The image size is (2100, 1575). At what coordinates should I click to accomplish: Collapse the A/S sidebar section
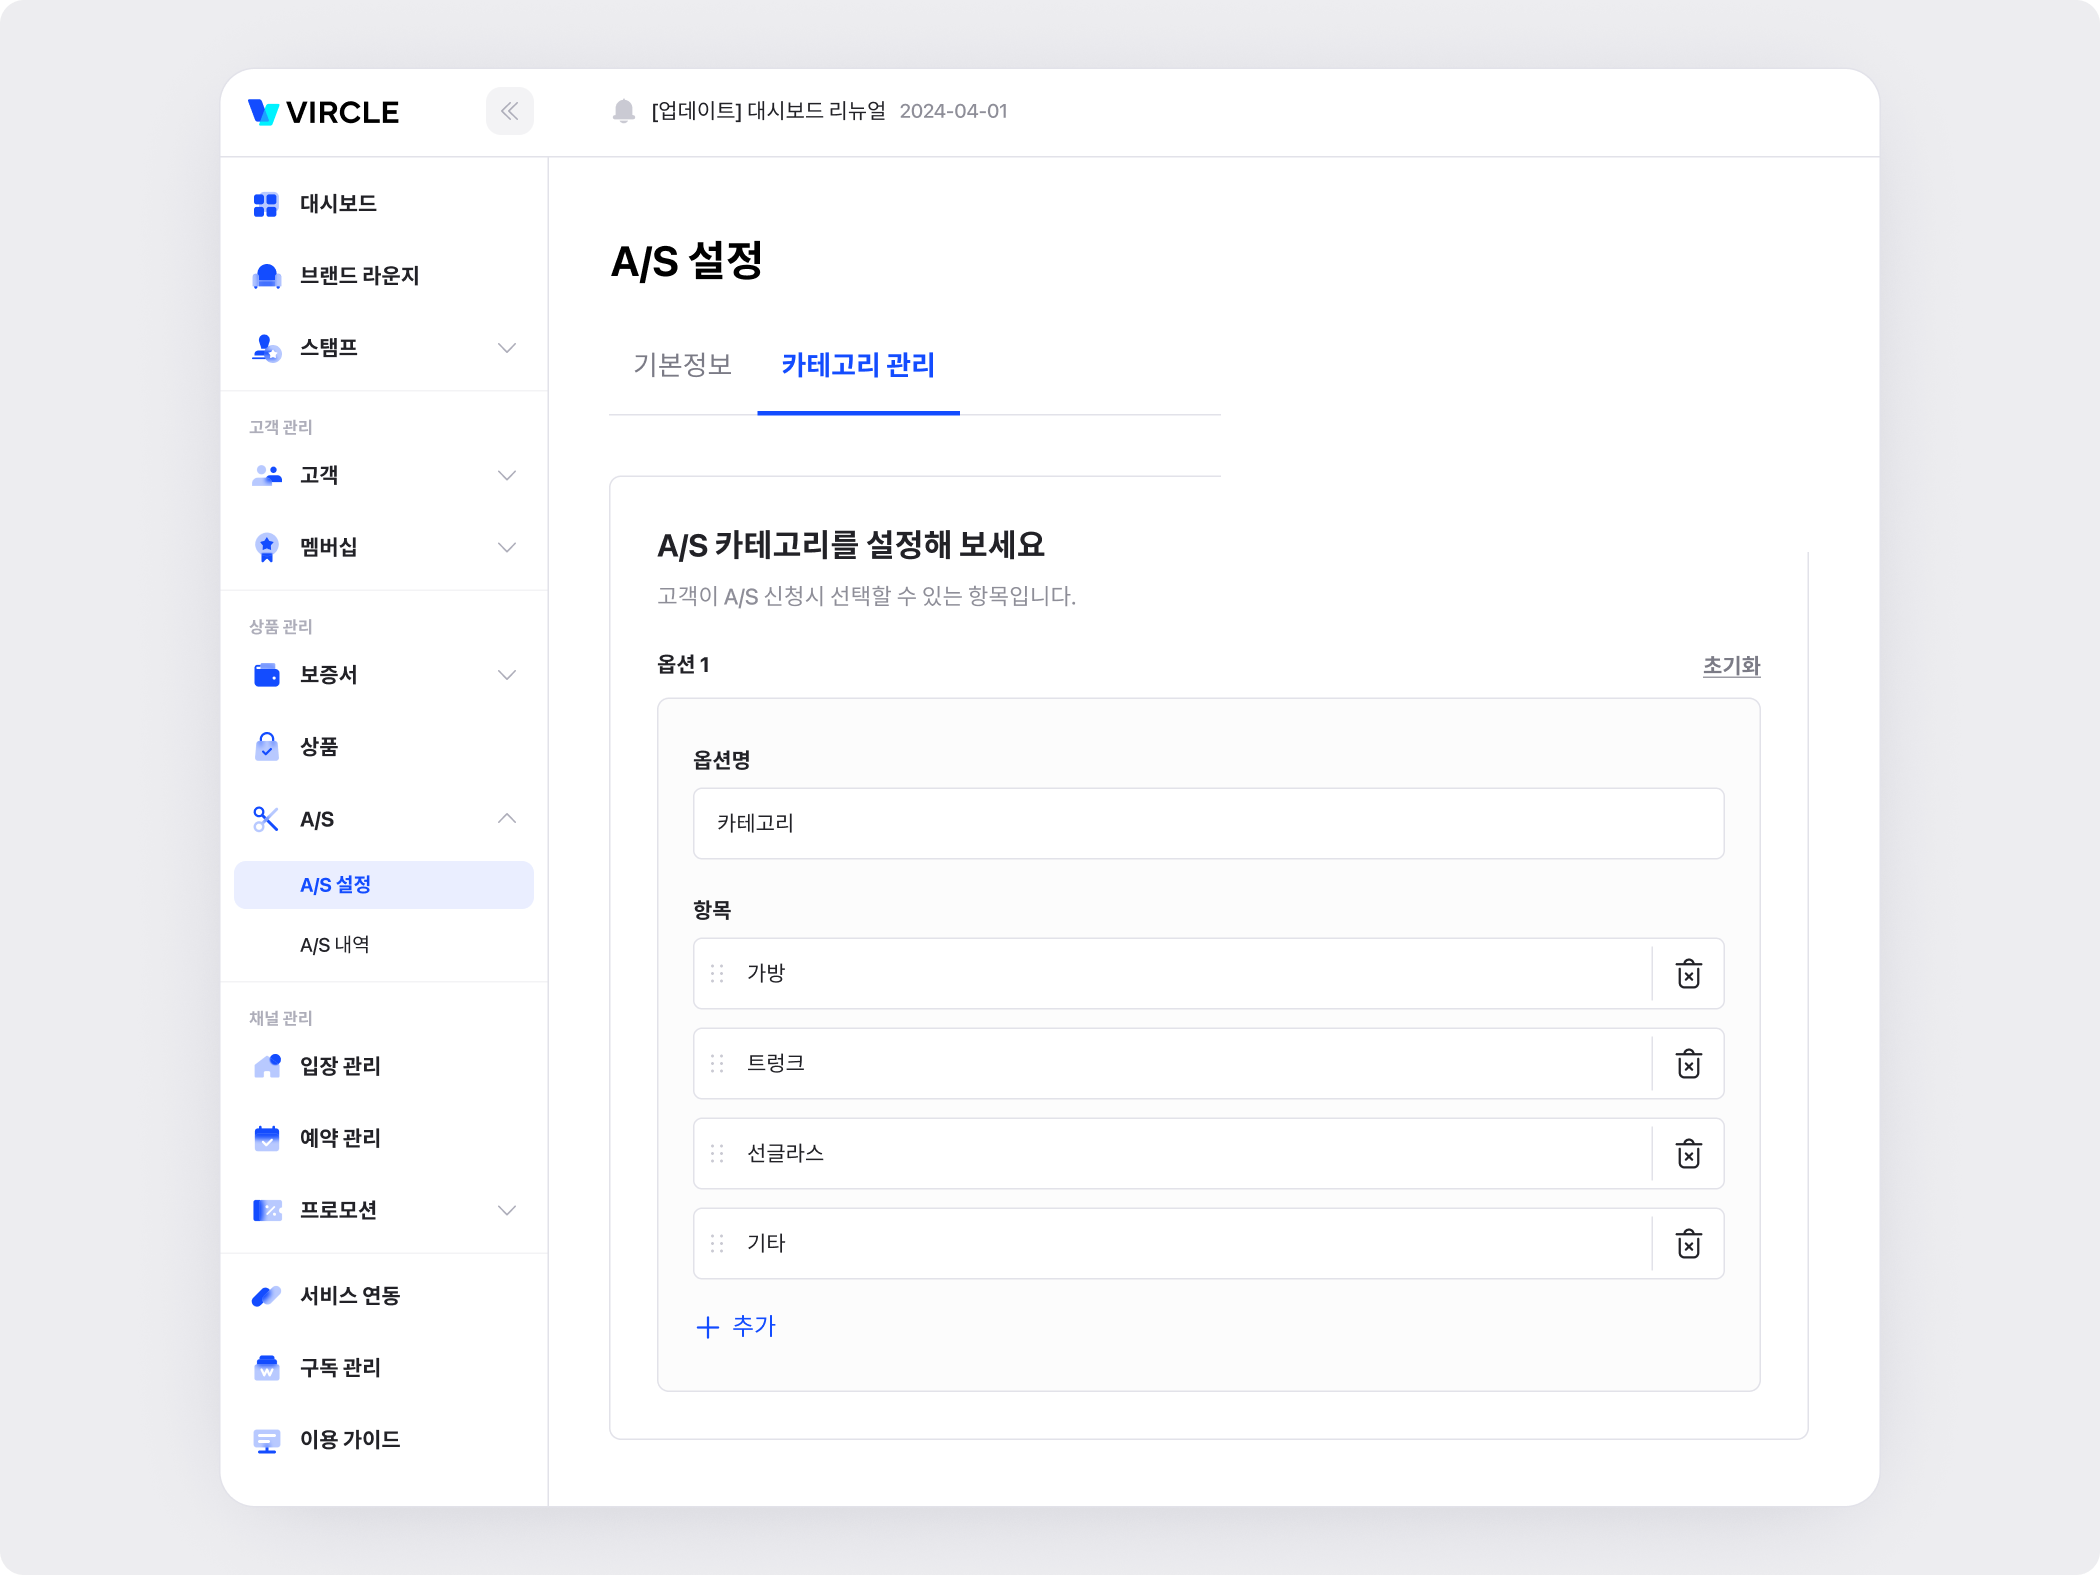507,819
